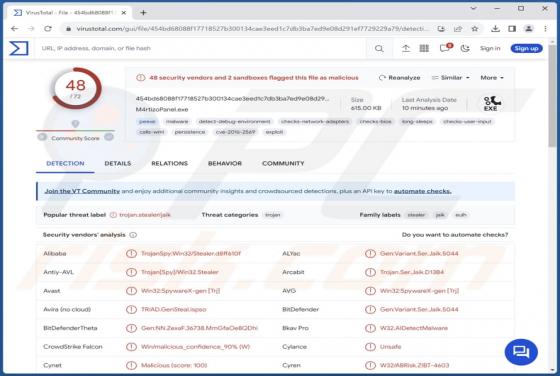Image resolution: width=560 pixels, height=376 pixels.
Task: Close the VirusTotal browser tab
Action: 124,12
